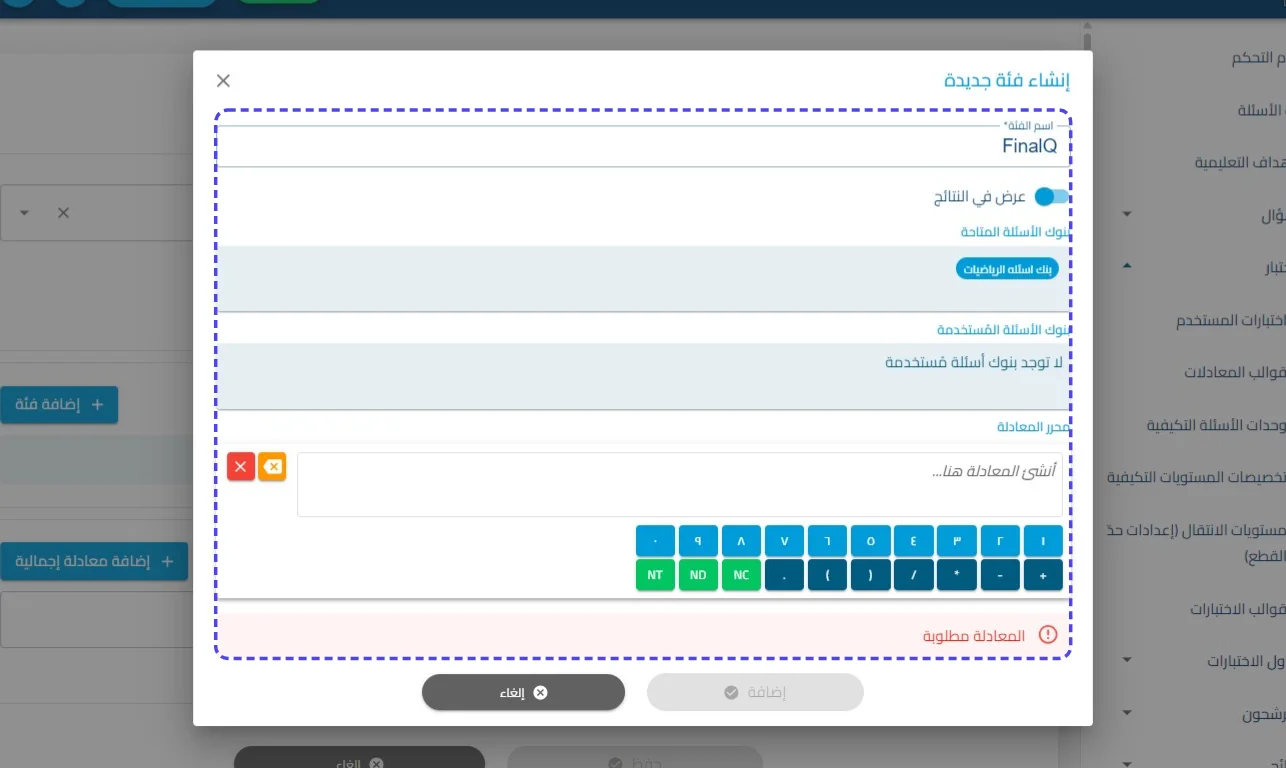The height and width of the screenshot is (768, 1286).
Task: Click the "(" parenthesis keypad key
Action: coord(828,575)
